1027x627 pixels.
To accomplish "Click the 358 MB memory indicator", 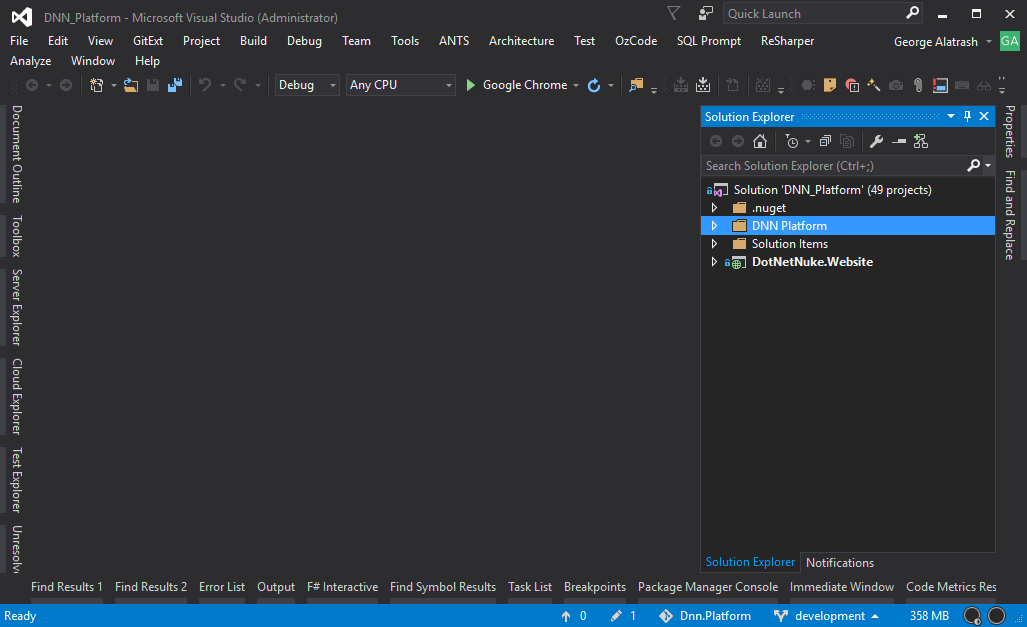I will (929, 616).
